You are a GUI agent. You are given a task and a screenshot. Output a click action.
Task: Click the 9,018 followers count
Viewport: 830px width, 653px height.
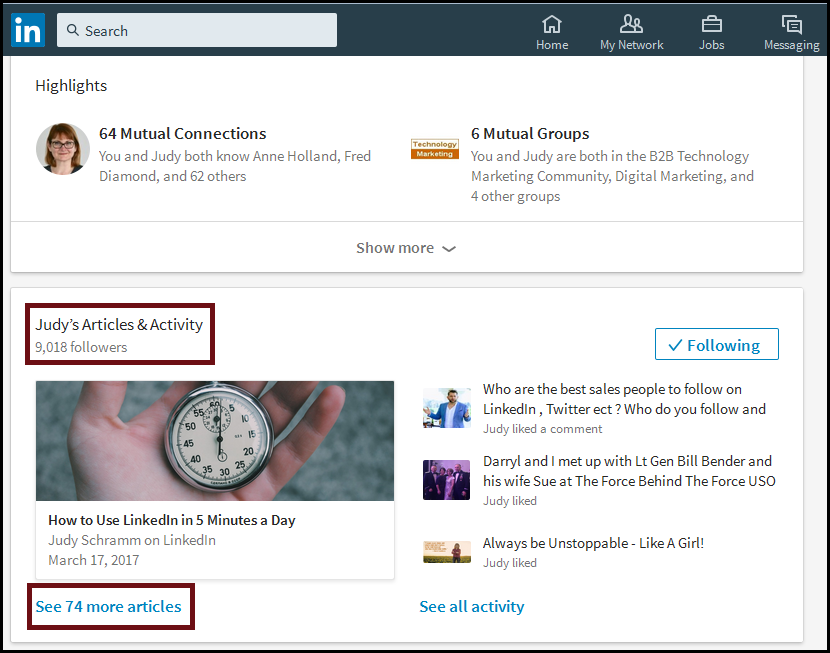point(81,347)
